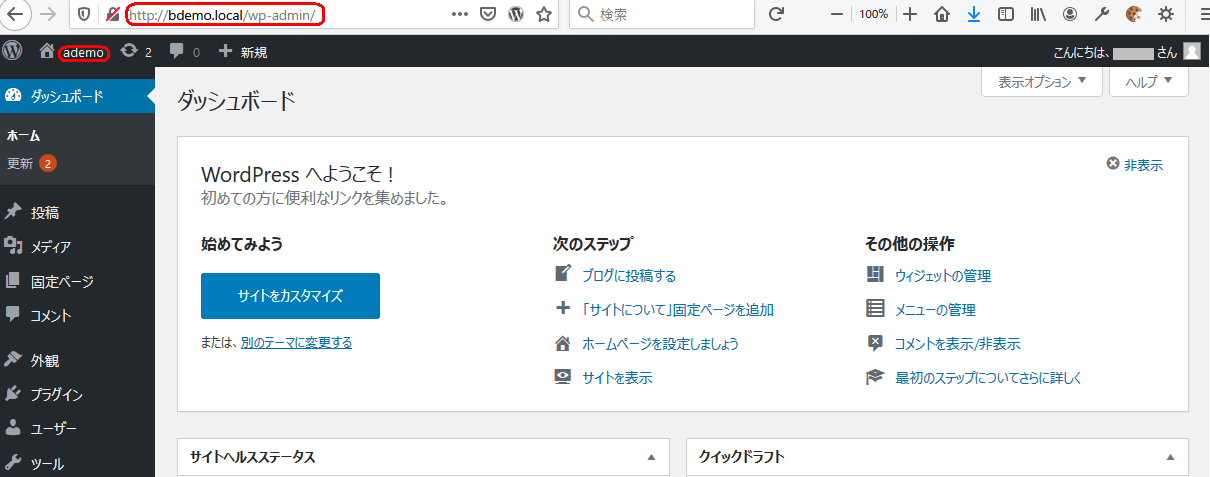The width and height of the screenshot is (1210, 477).
Task: Save page to Pocket icon
Action: pyautogui.click(x=488, y=15)
